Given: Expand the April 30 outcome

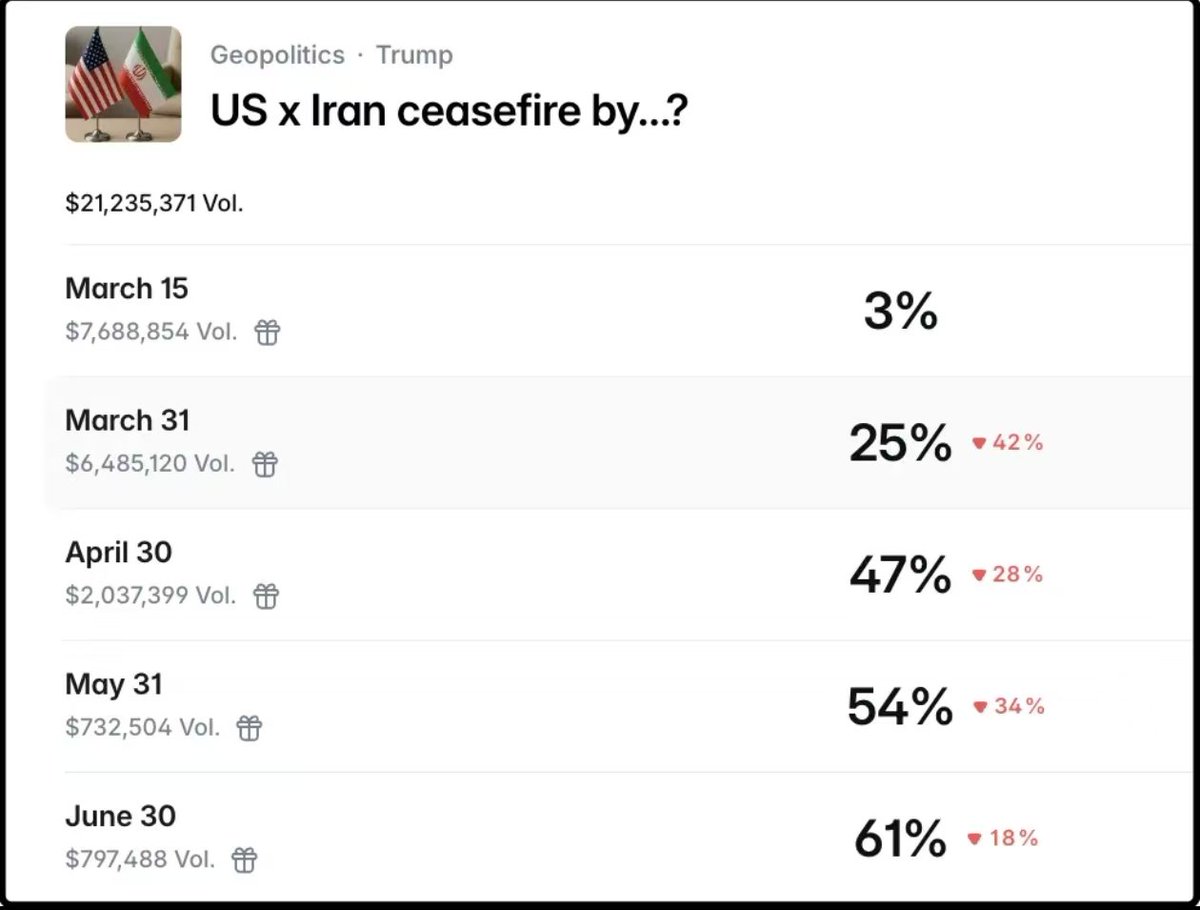Looking at the screenshot, I should tap(620, 575).
